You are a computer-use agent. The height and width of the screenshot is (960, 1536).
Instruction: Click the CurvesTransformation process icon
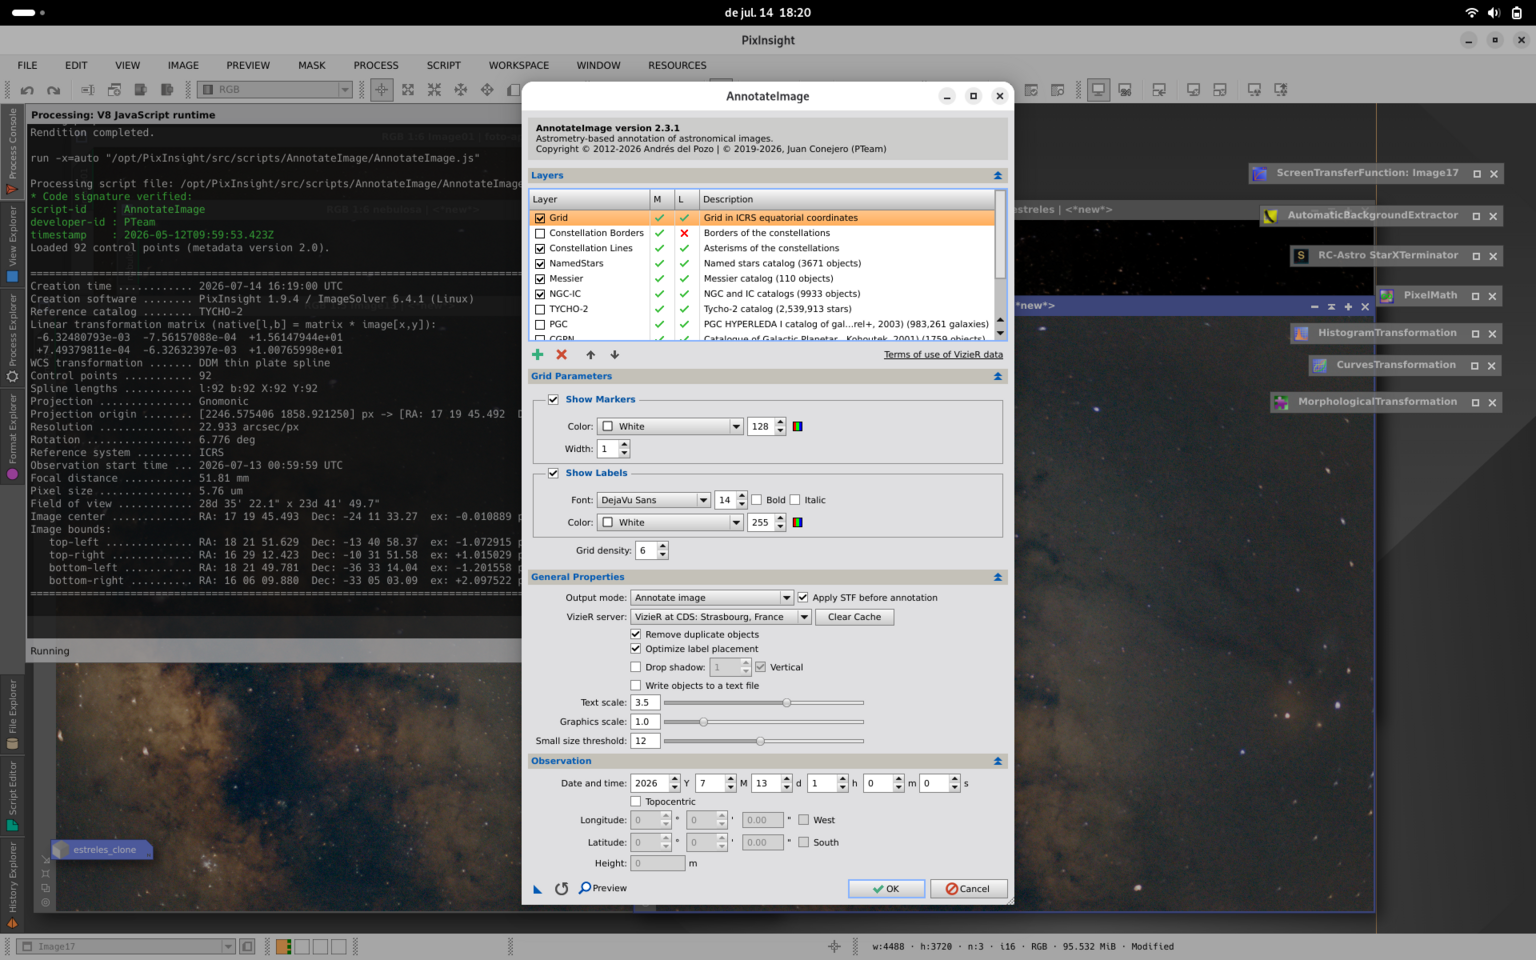tap(1320, 365)
